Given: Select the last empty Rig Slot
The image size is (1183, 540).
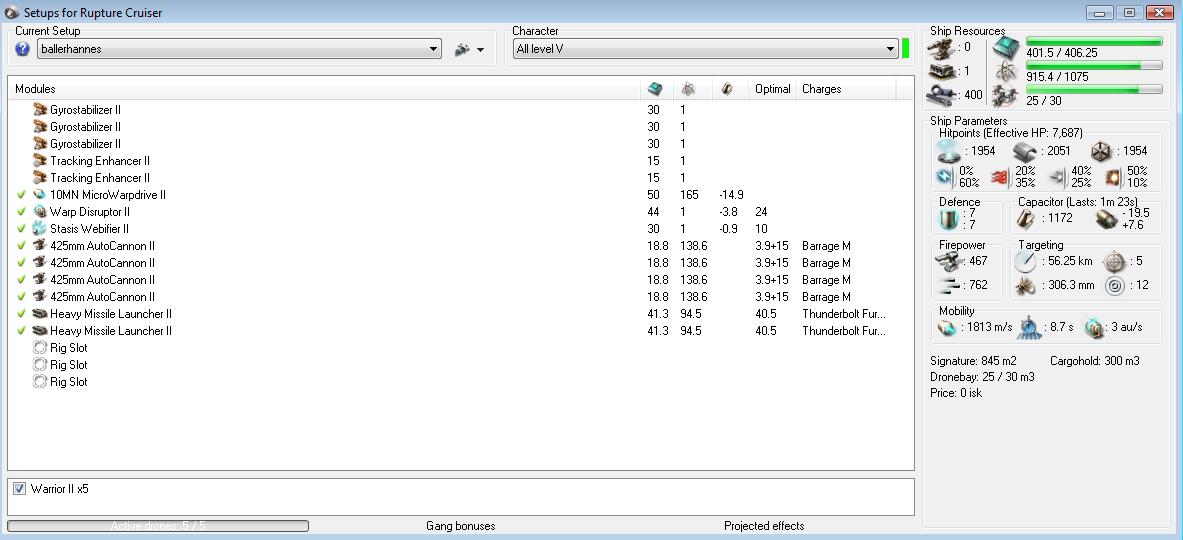Looking at the screenshot, I should (460, 382).
